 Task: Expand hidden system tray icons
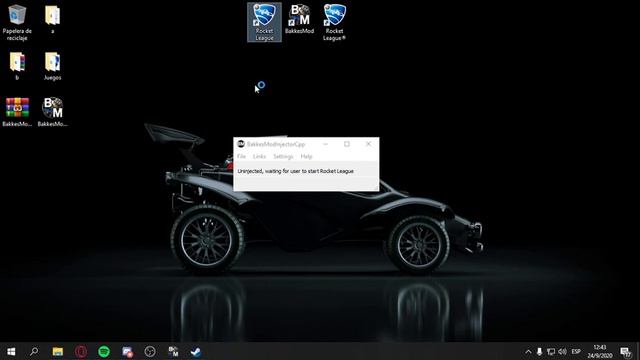click(x=528, y=351)
